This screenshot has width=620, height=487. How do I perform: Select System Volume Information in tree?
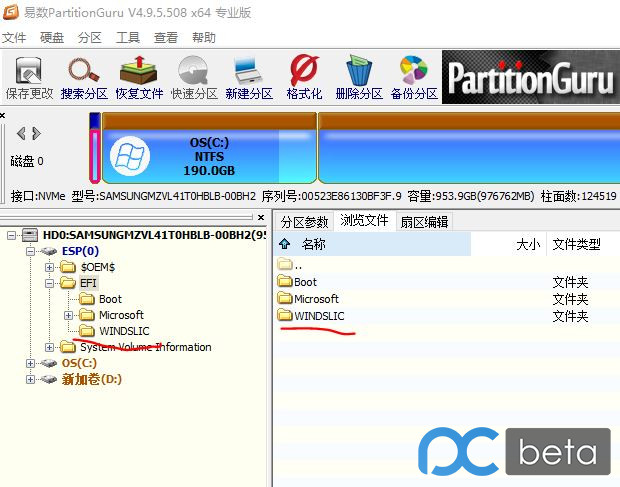coord(146,347)
